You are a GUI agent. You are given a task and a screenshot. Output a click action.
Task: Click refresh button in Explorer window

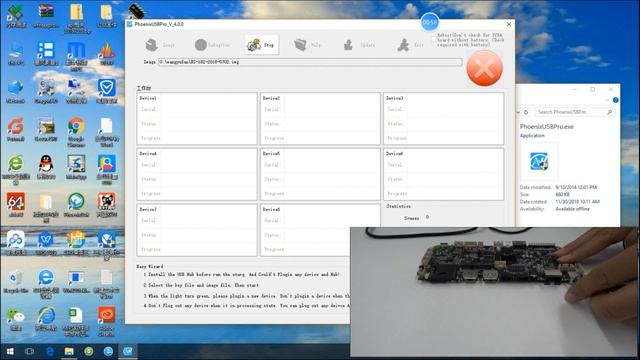(x=526, y=112)
